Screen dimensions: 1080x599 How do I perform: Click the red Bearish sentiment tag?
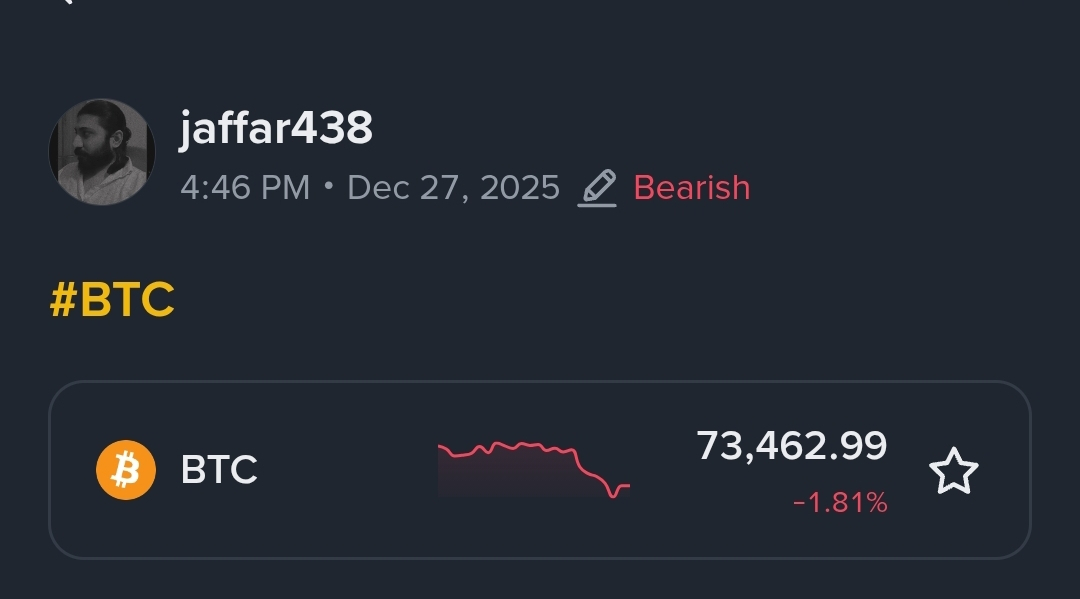(691, 188)
